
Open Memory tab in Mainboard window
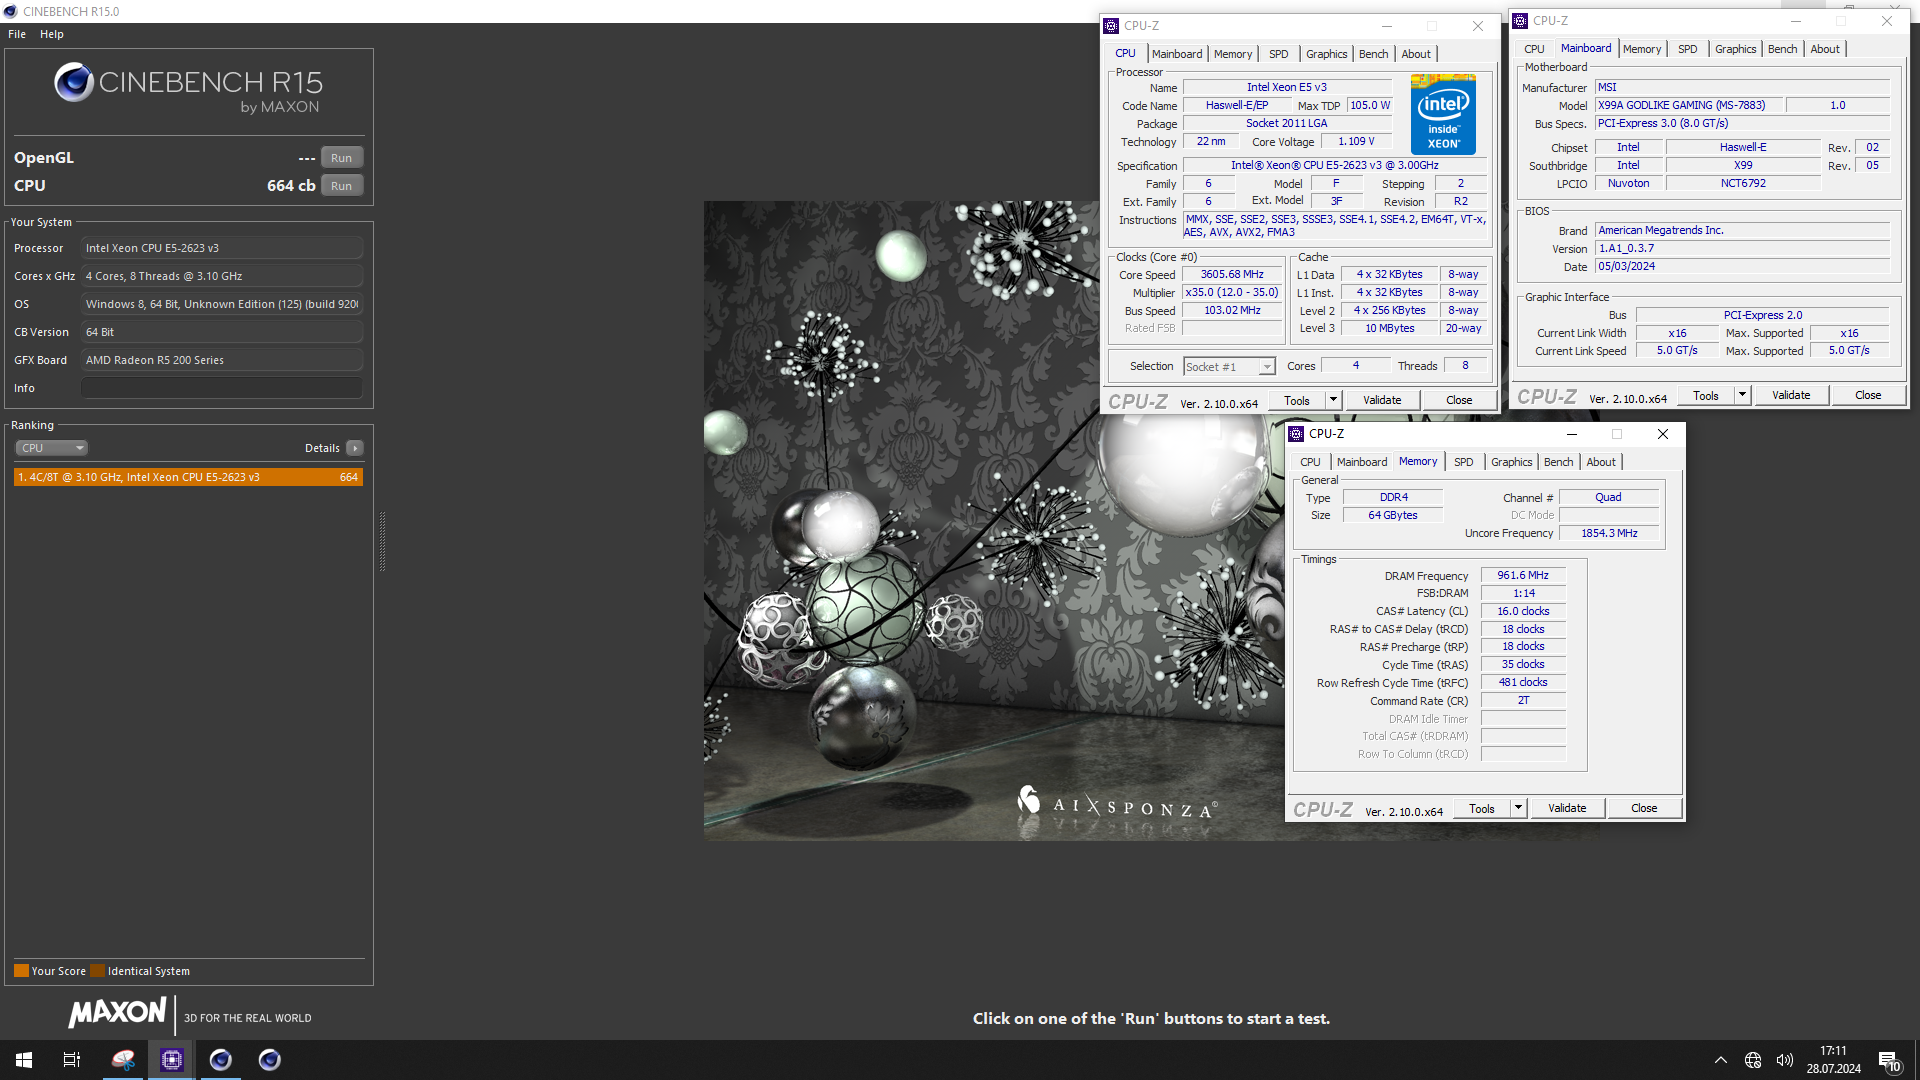point(1642,49)
